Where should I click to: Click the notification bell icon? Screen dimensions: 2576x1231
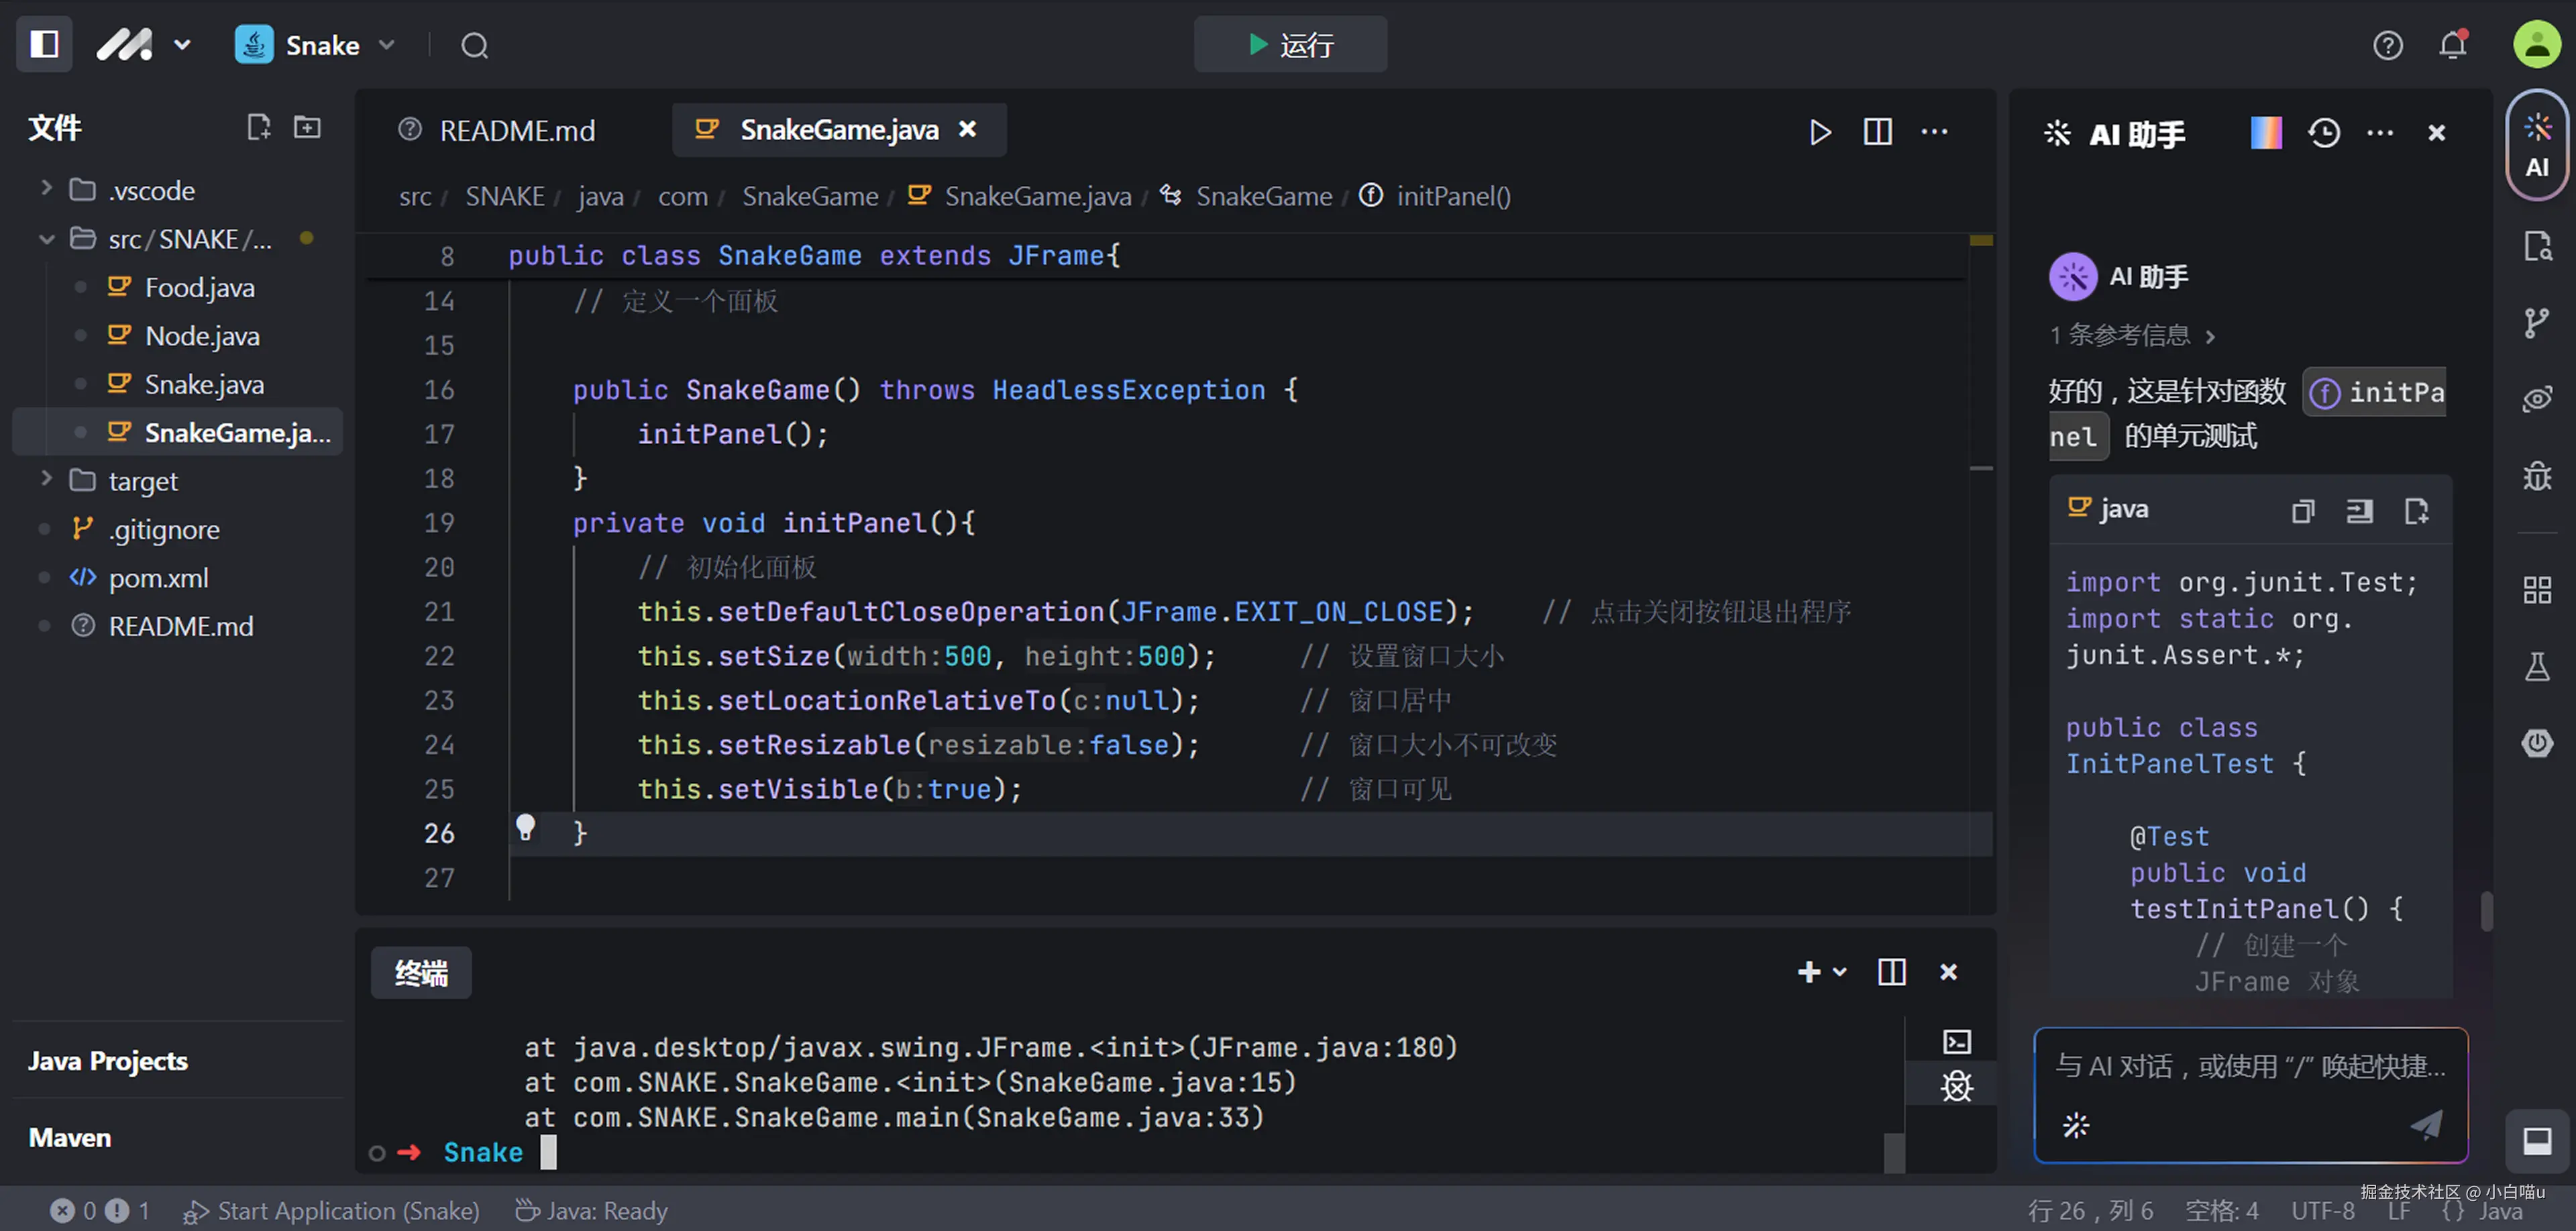click(x=2452, y=45)
